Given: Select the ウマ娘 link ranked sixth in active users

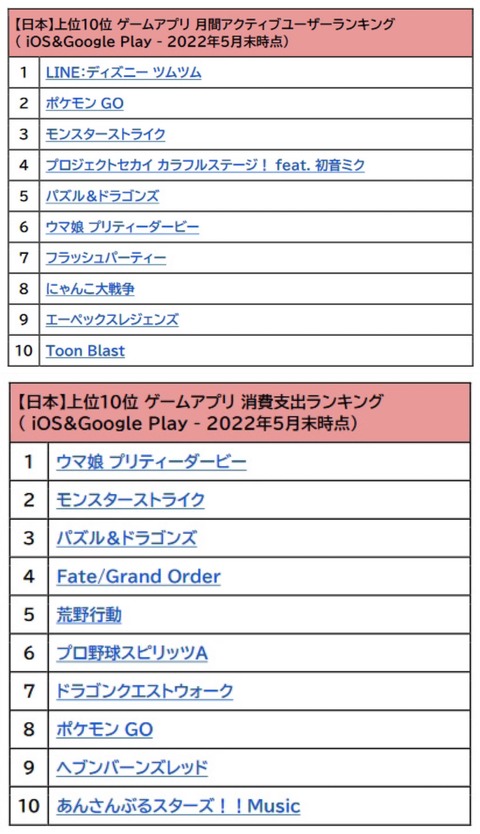Looking at the screenshot, I should click(x=122, y=227).
